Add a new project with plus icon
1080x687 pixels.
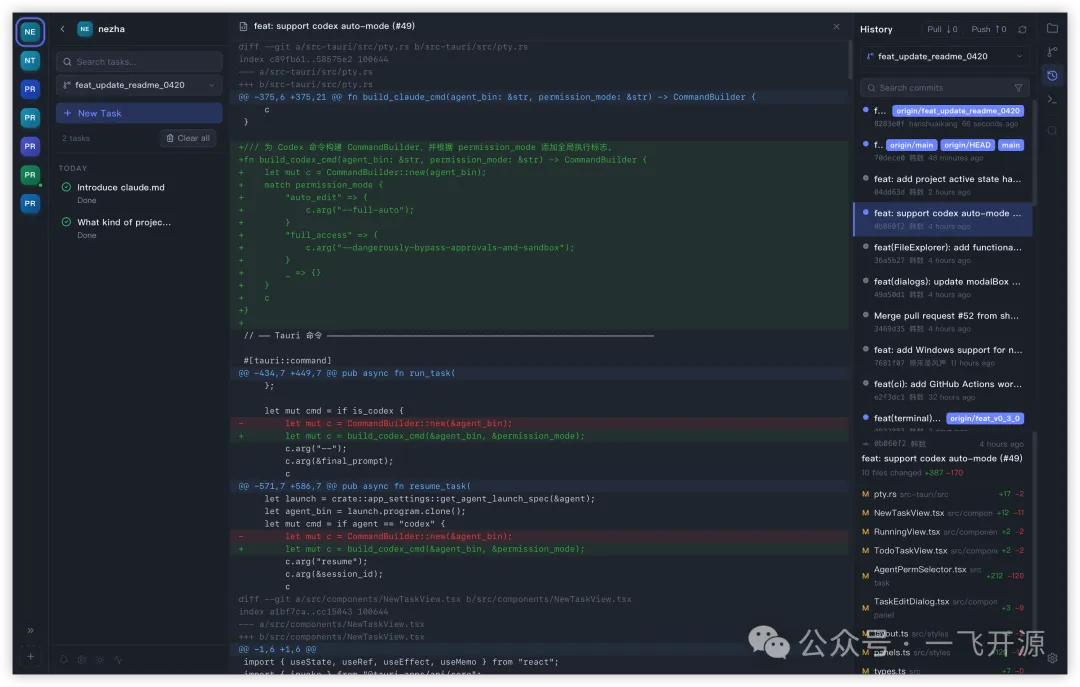point(30,657)
